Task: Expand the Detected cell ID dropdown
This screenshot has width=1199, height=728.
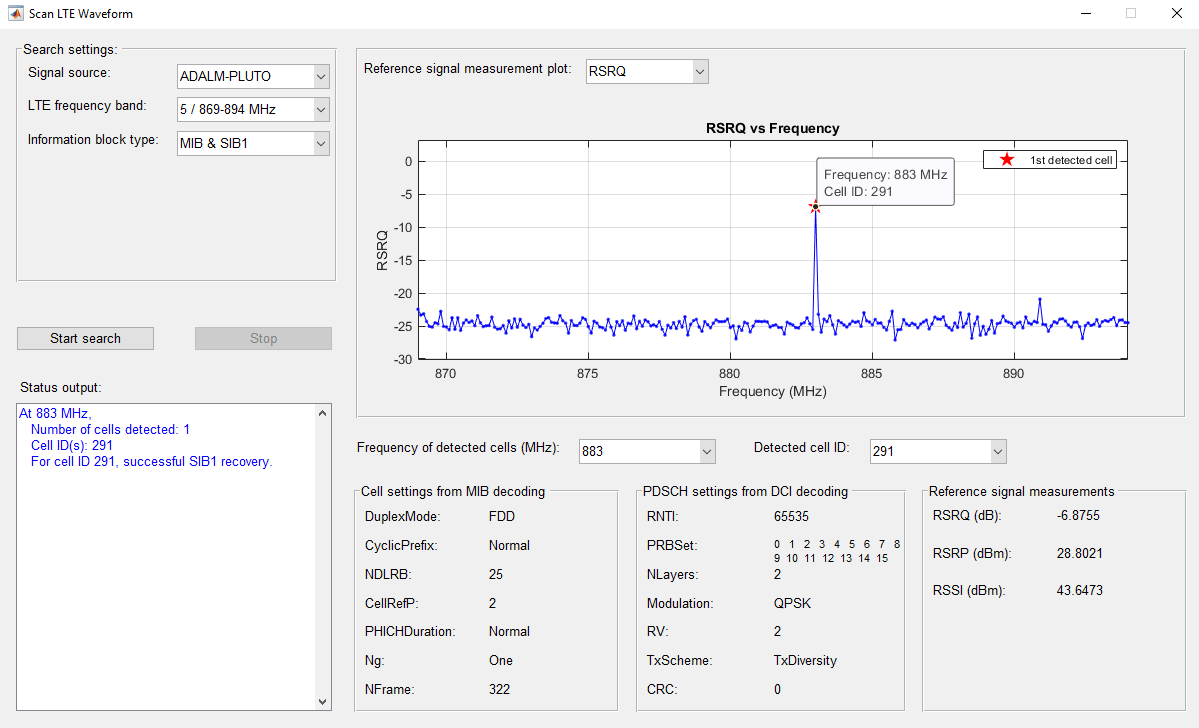Action: (938, 451)
